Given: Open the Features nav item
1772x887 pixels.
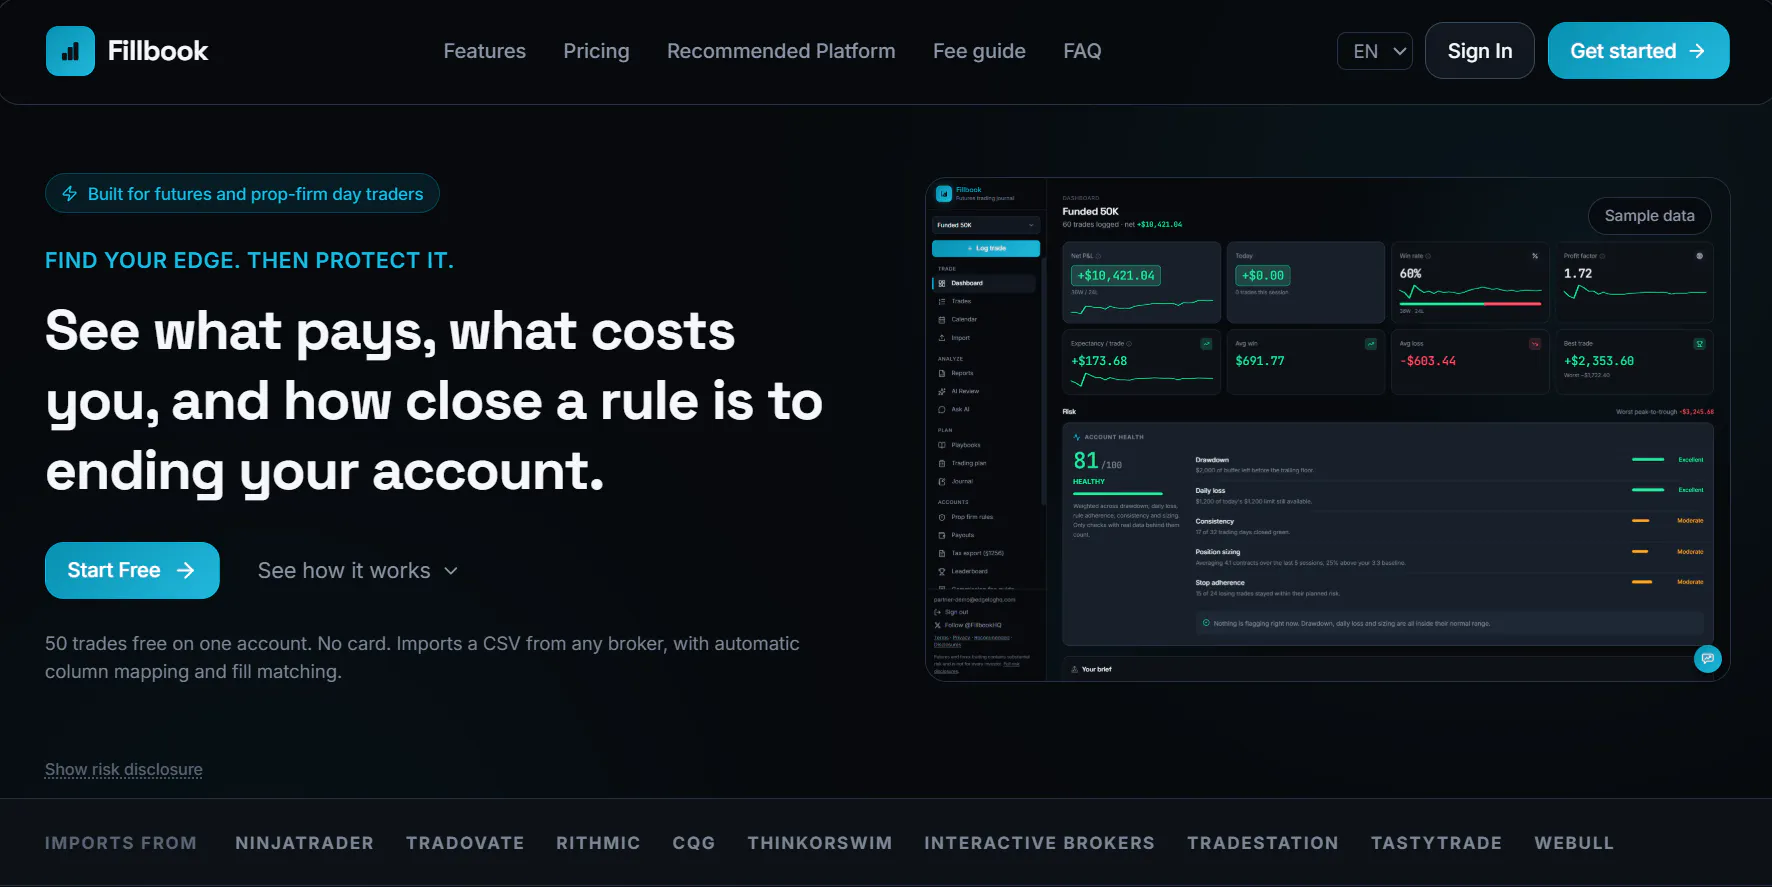Looking at the screenshot, I should coord(485,51).
